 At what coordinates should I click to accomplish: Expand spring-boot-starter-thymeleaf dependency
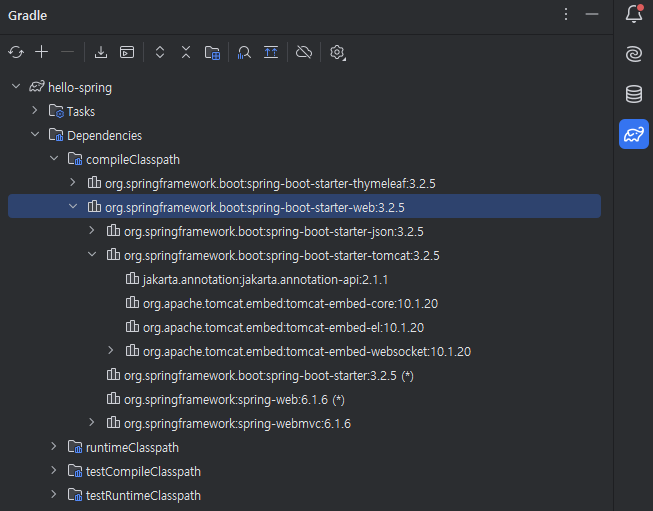point(73,182)
